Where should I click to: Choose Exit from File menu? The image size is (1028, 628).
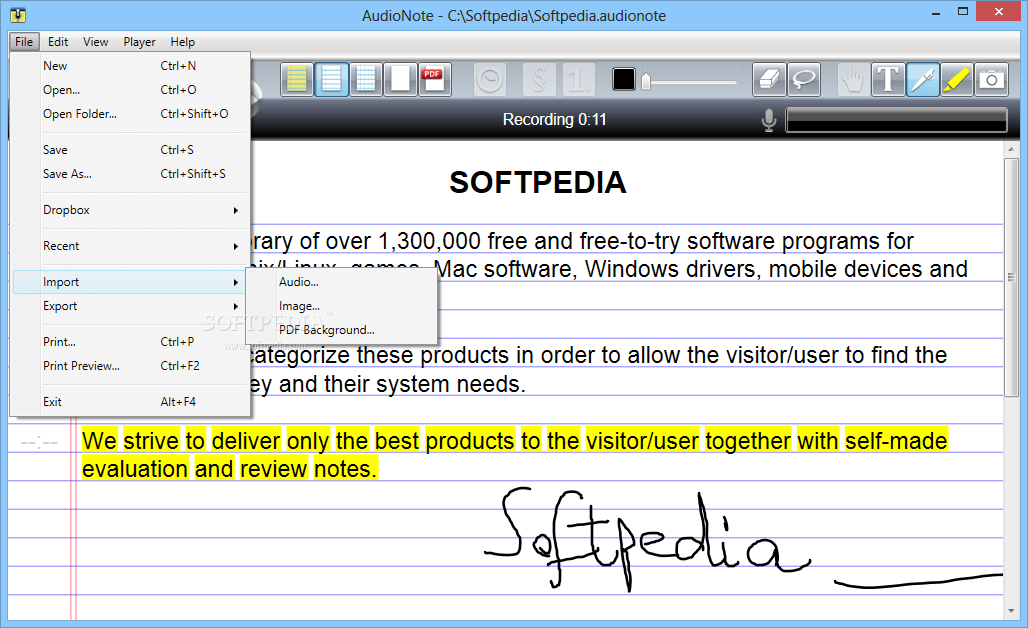(x=130, y=402)
